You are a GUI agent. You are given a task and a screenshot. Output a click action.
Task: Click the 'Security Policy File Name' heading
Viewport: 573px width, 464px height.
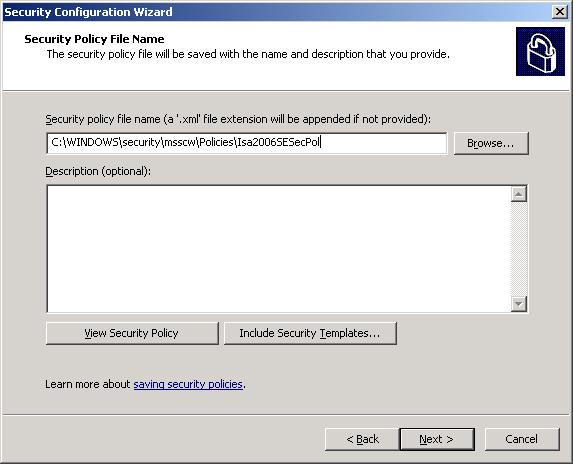[x=94, y=39]
